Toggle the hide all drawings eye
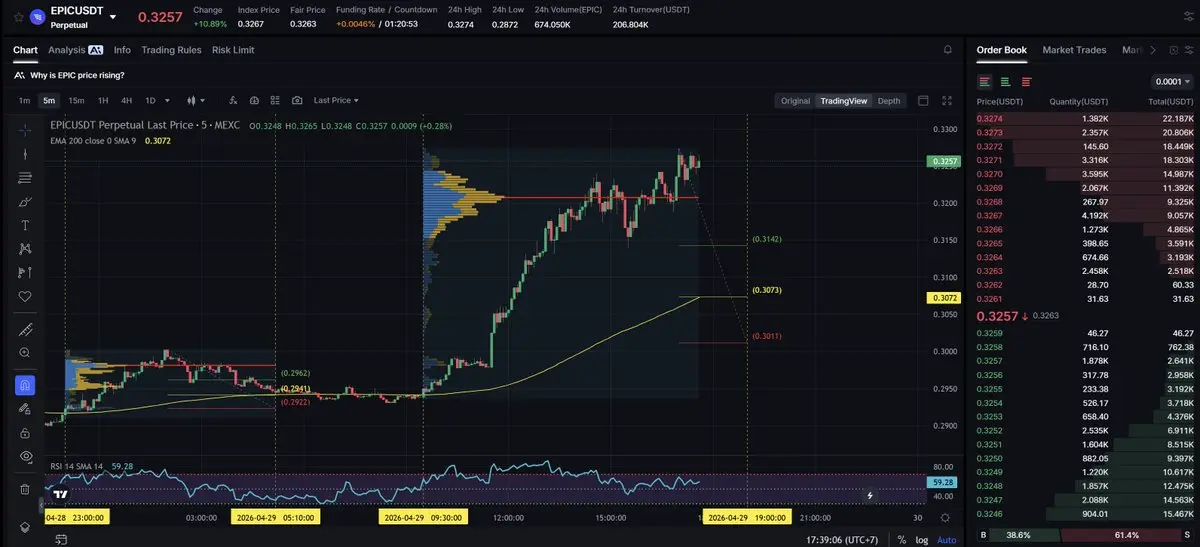1200x547 pixels. (x=25, y=456)
